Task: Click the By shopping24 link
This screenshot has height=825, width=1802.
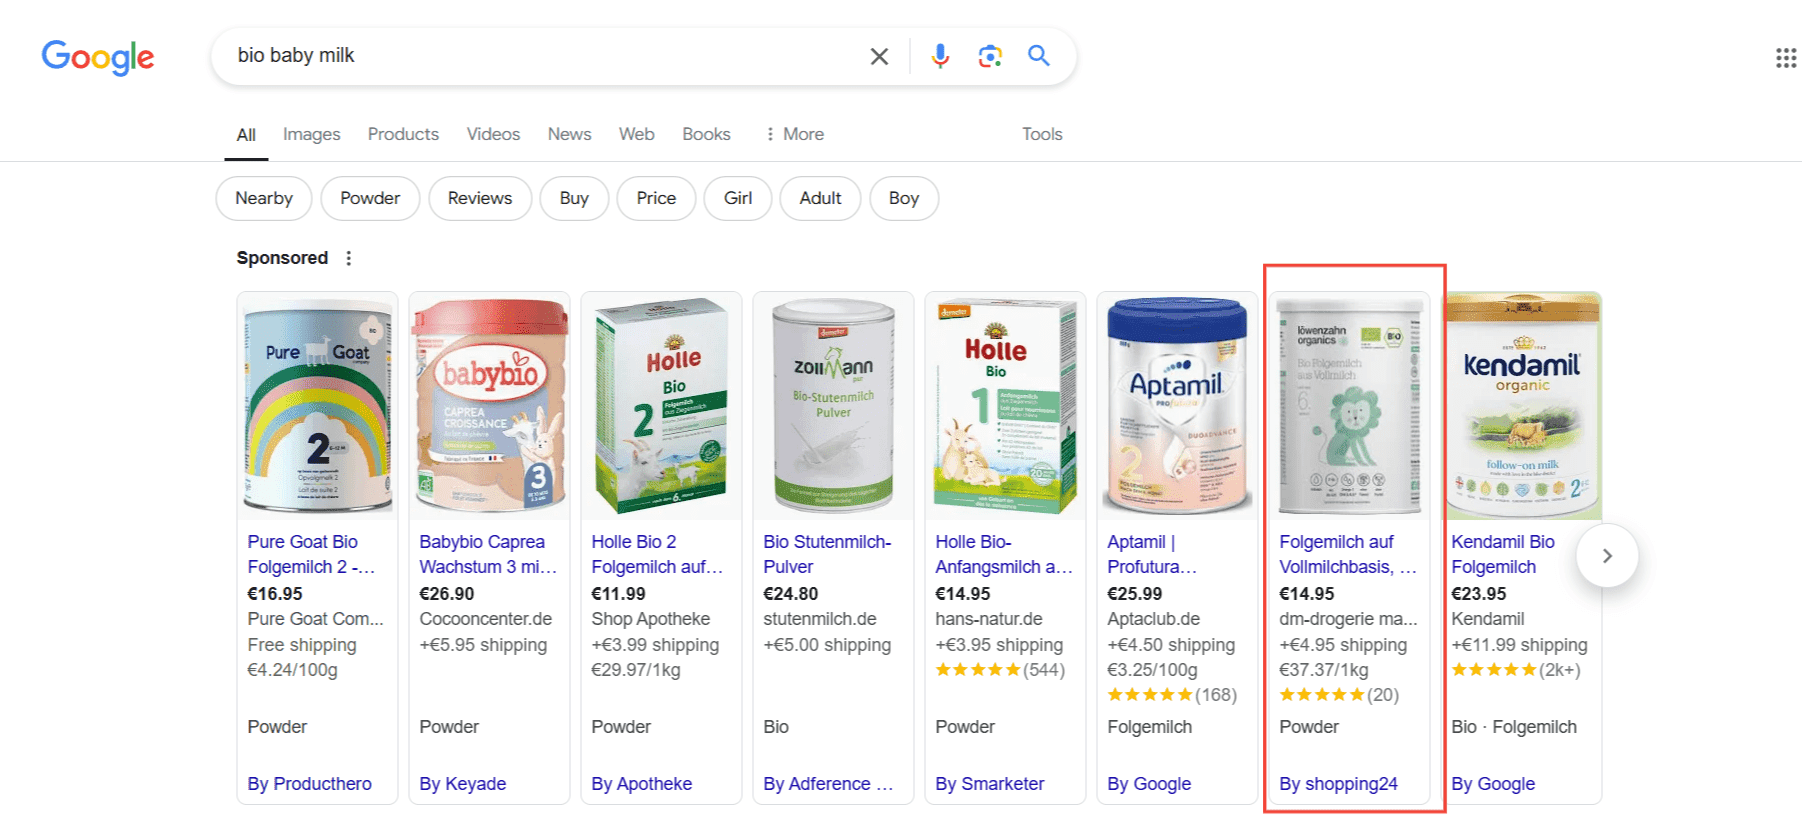Action: (1338, 784)
